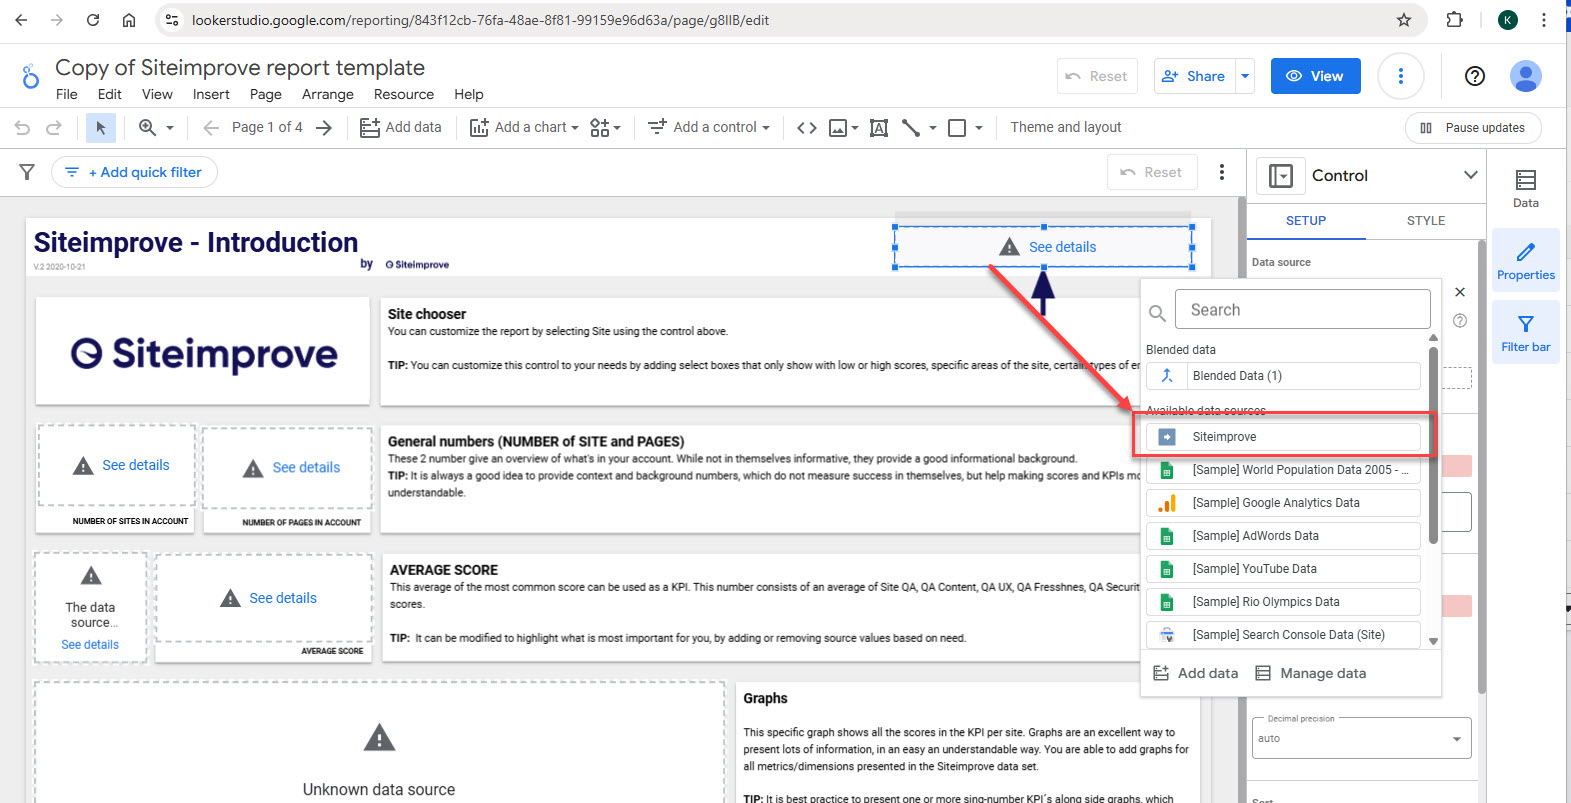Click Add quick filter
This screenshot has width=1571, height=803.
134,172
